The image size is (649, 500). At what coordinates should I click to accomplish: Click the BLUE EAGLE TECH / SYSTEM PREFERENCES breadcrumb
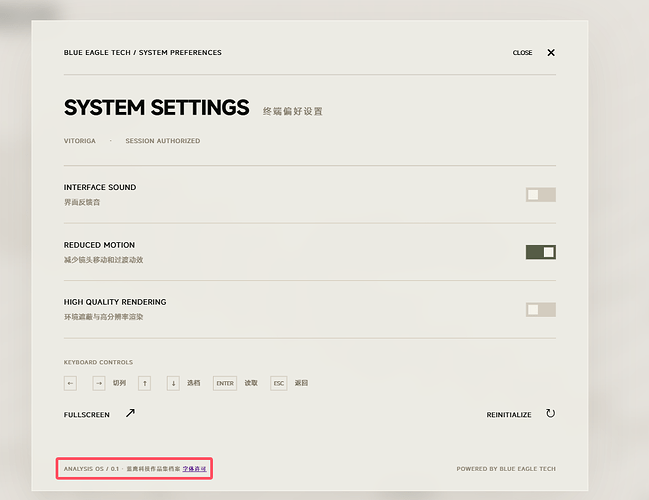142,53
